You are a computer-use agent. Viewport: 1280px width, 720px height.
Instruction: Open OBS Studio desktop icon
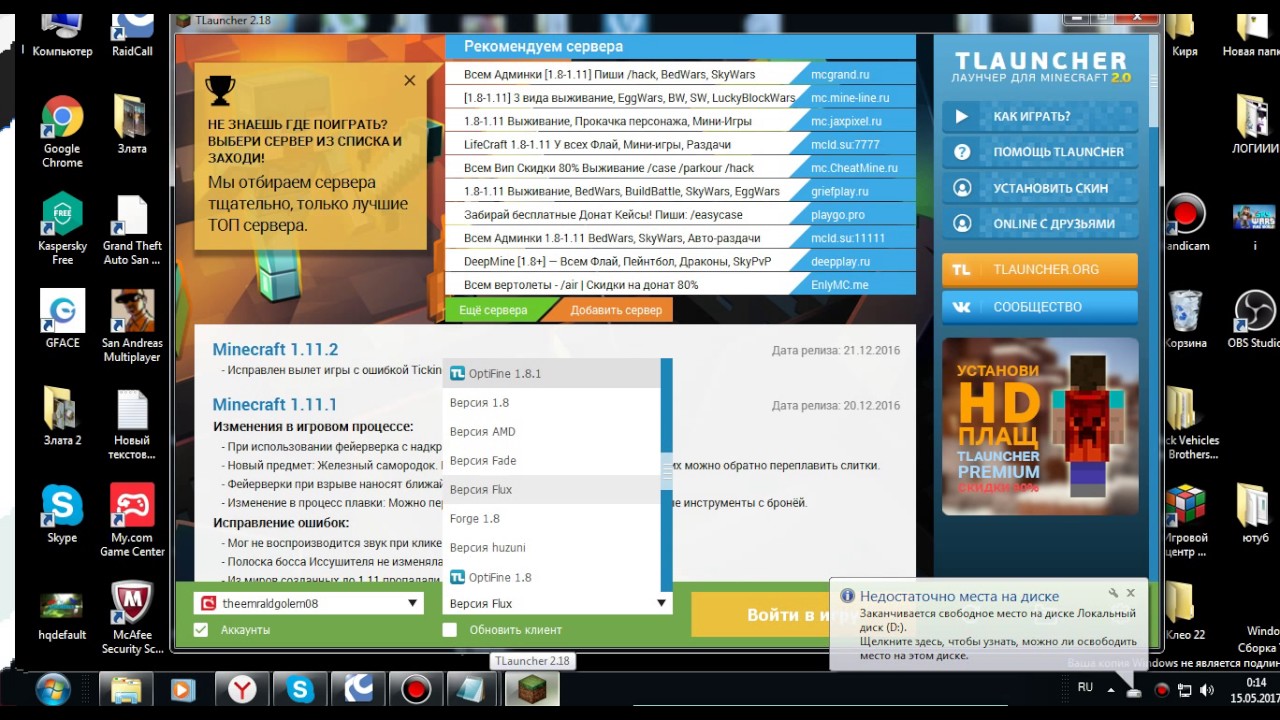tap(1254, 319)
